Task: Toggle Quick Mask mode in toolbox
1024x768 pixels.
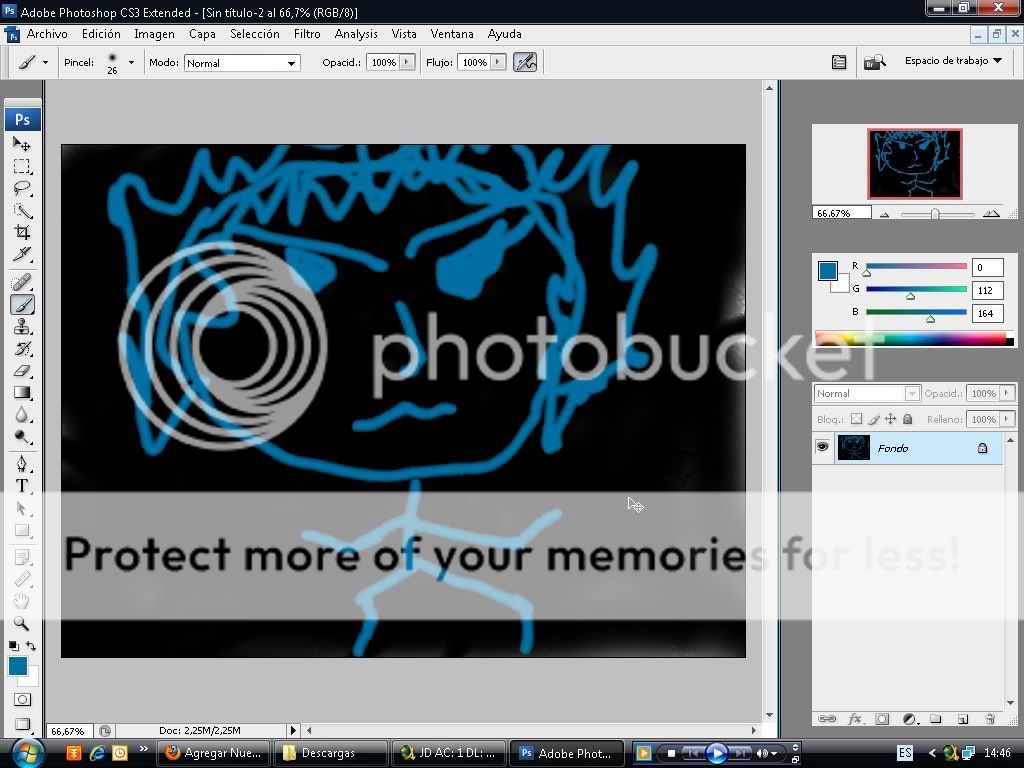Action: tap(22, 700)
